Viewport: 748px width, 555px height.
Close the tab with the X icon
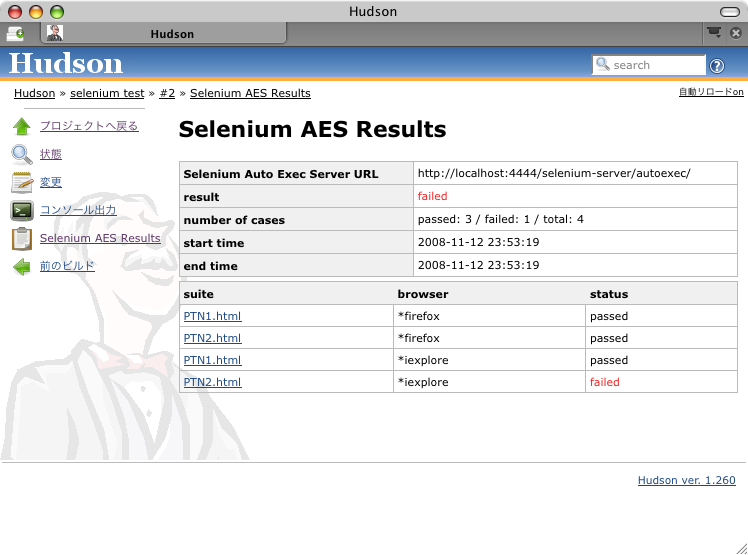click(x=736, y=33)
